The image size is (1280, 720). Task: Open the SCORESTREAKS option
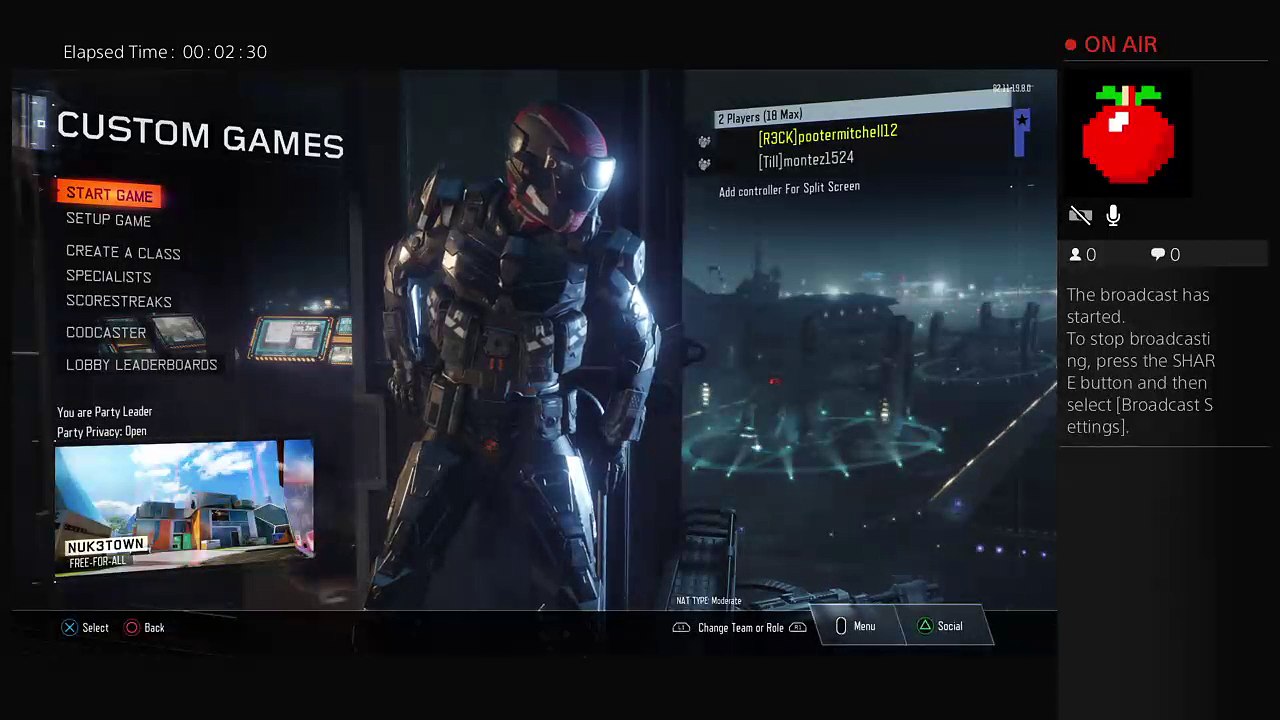click(x=118, y=302)
